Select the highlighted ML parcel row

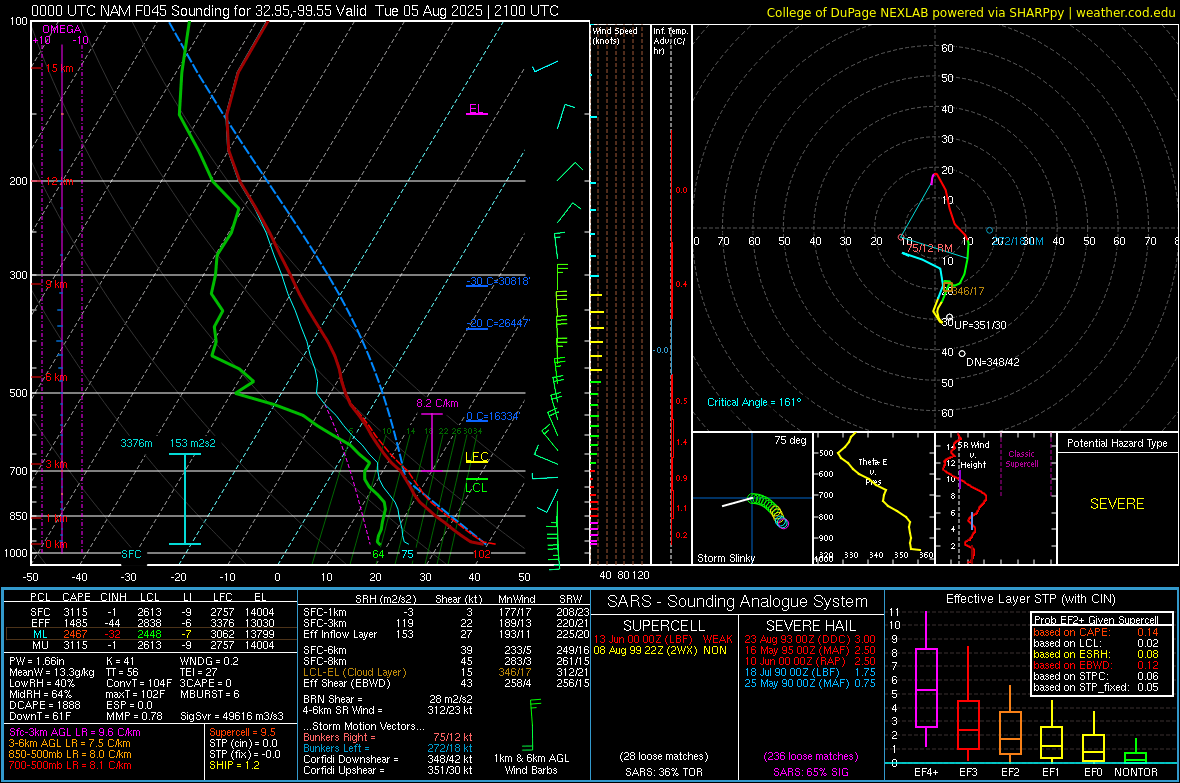pyautogui.click(x=151, y=635)
